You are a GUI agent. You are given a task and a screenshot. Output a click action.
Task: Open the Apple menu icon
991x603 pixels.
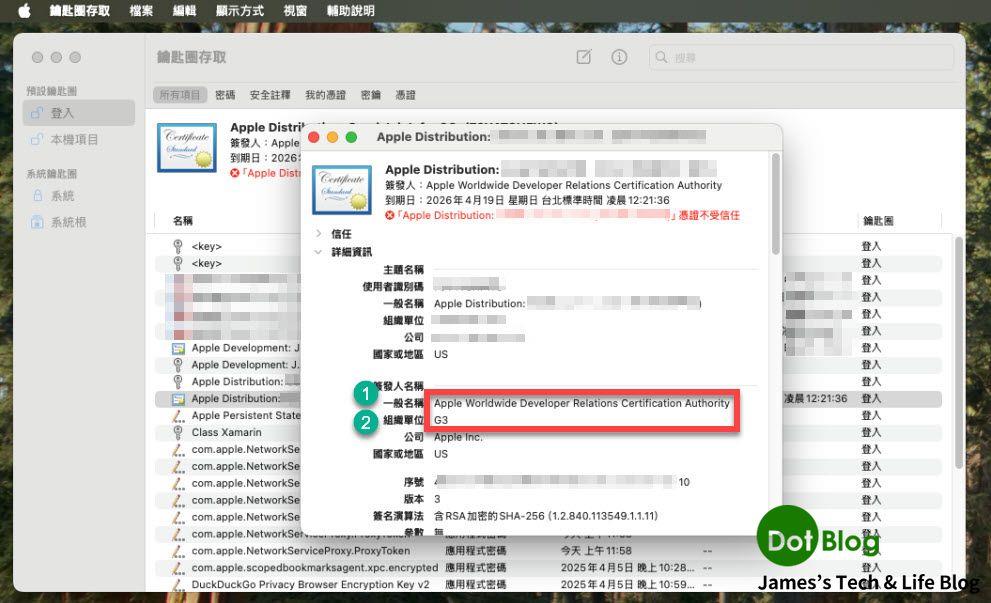(x=24, y=11)
